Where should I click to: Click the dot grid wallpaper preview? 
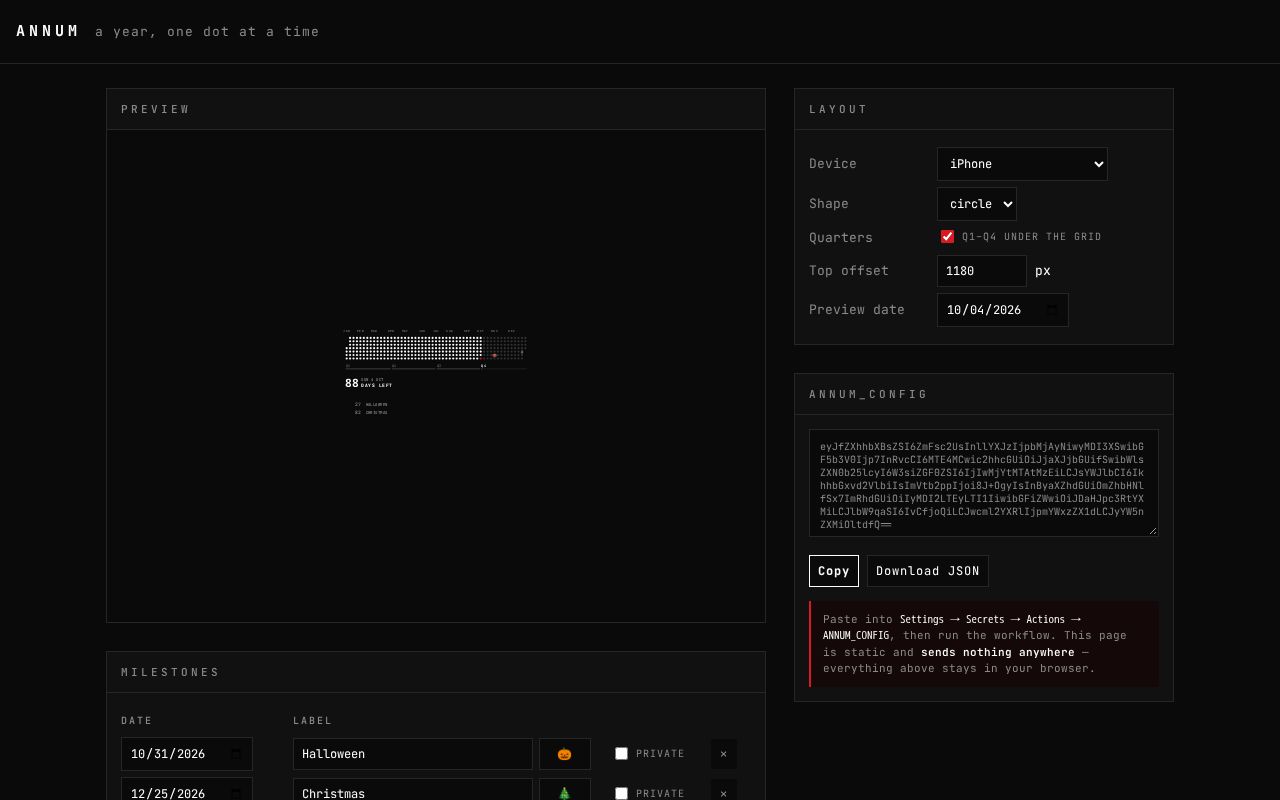coord(435,348)
